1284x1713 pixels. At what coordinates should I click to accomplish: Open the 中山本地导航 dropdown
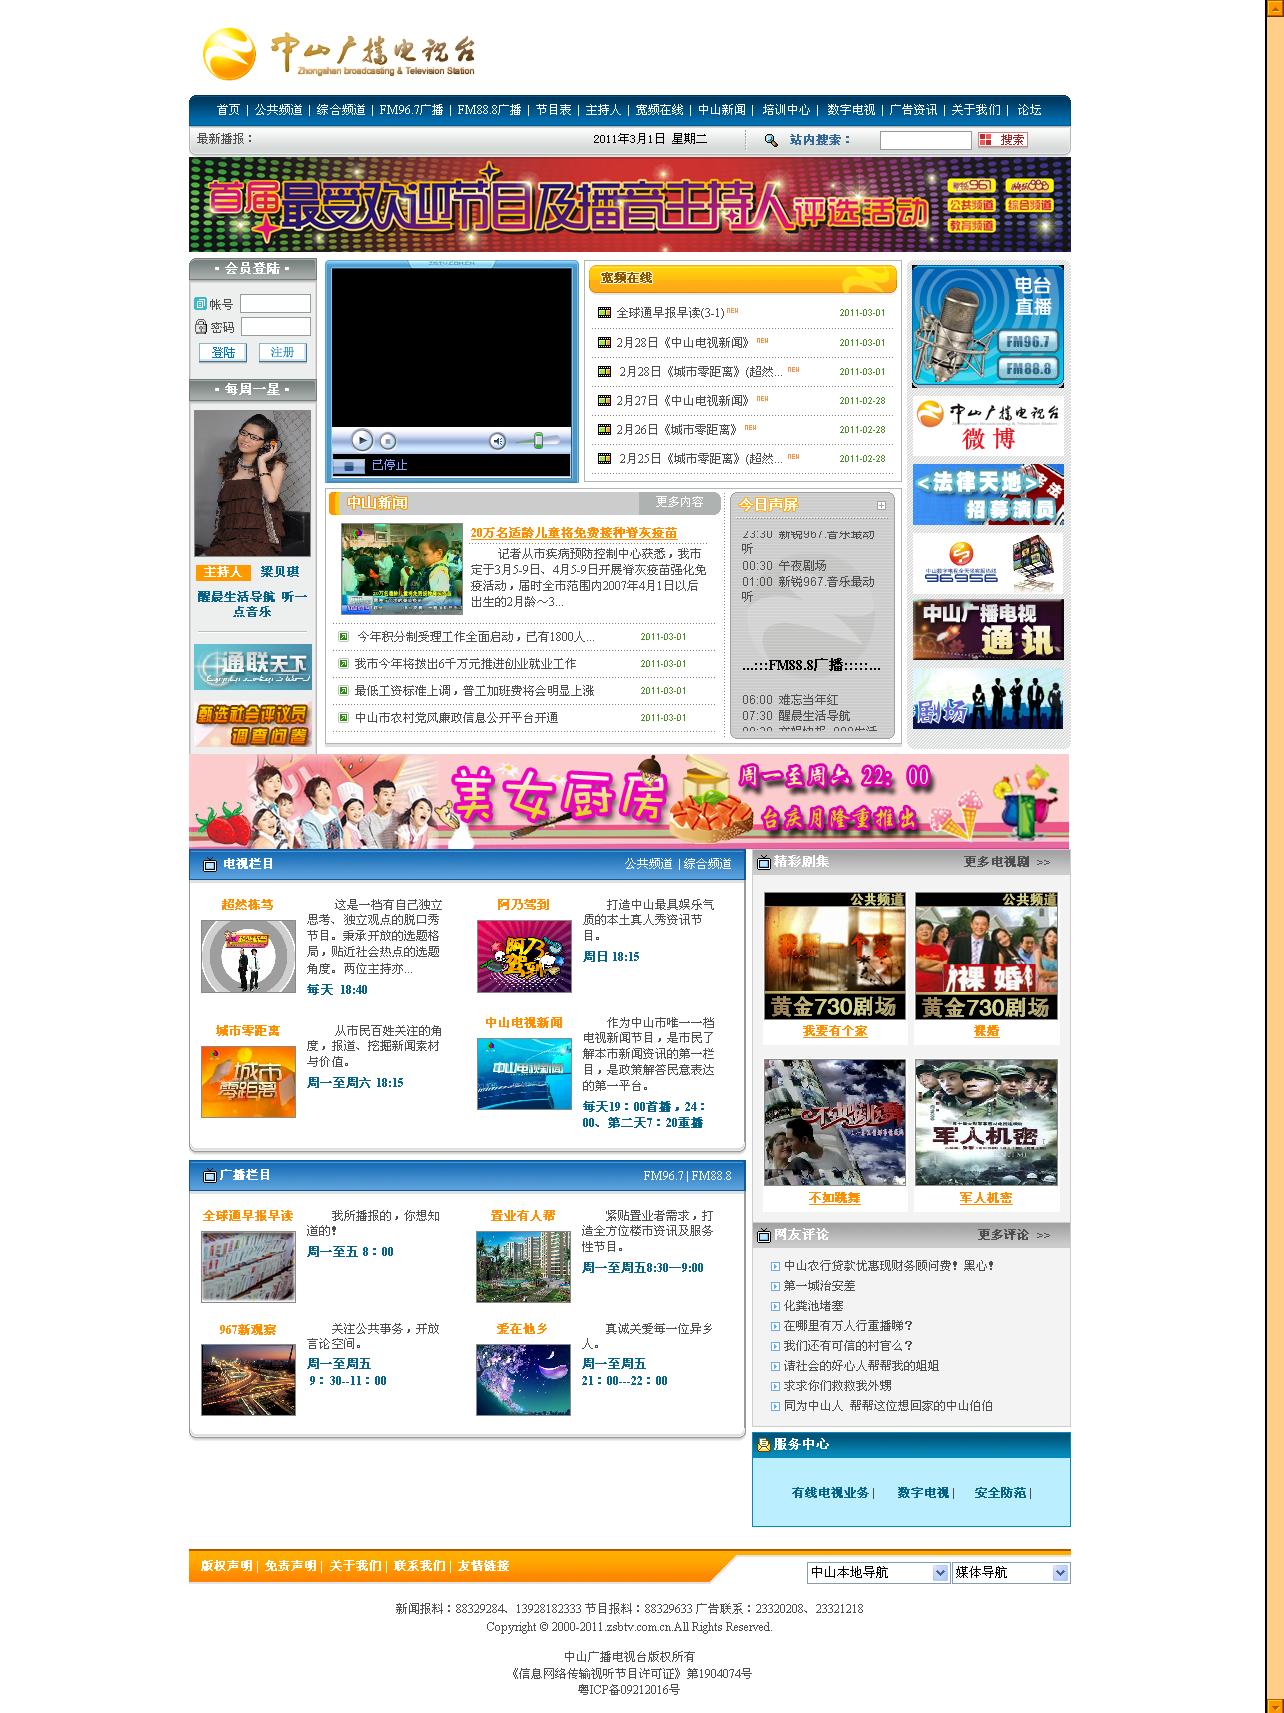pos(877,1573)
